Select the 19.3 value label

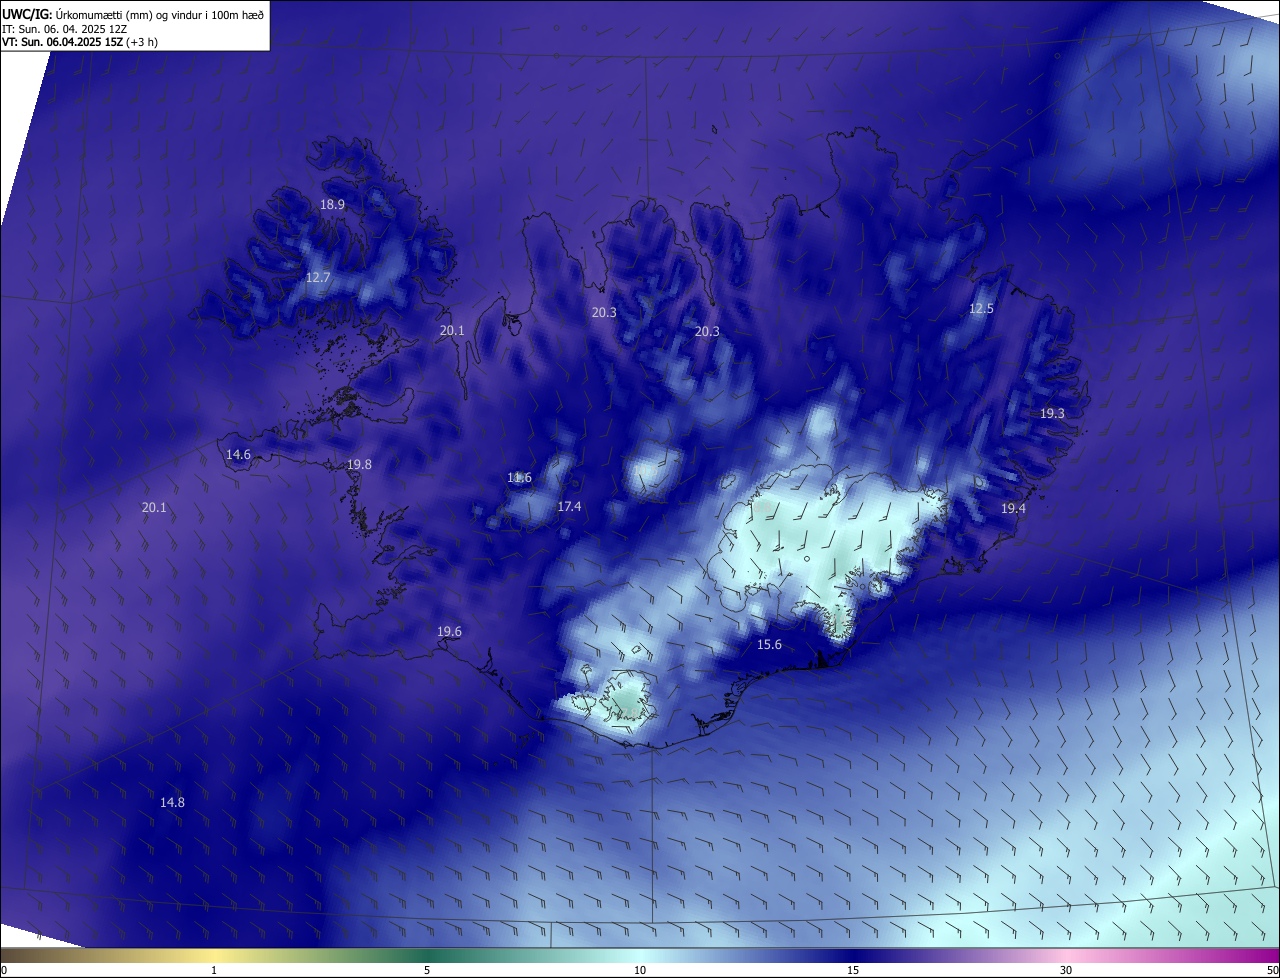point(1052,413)
